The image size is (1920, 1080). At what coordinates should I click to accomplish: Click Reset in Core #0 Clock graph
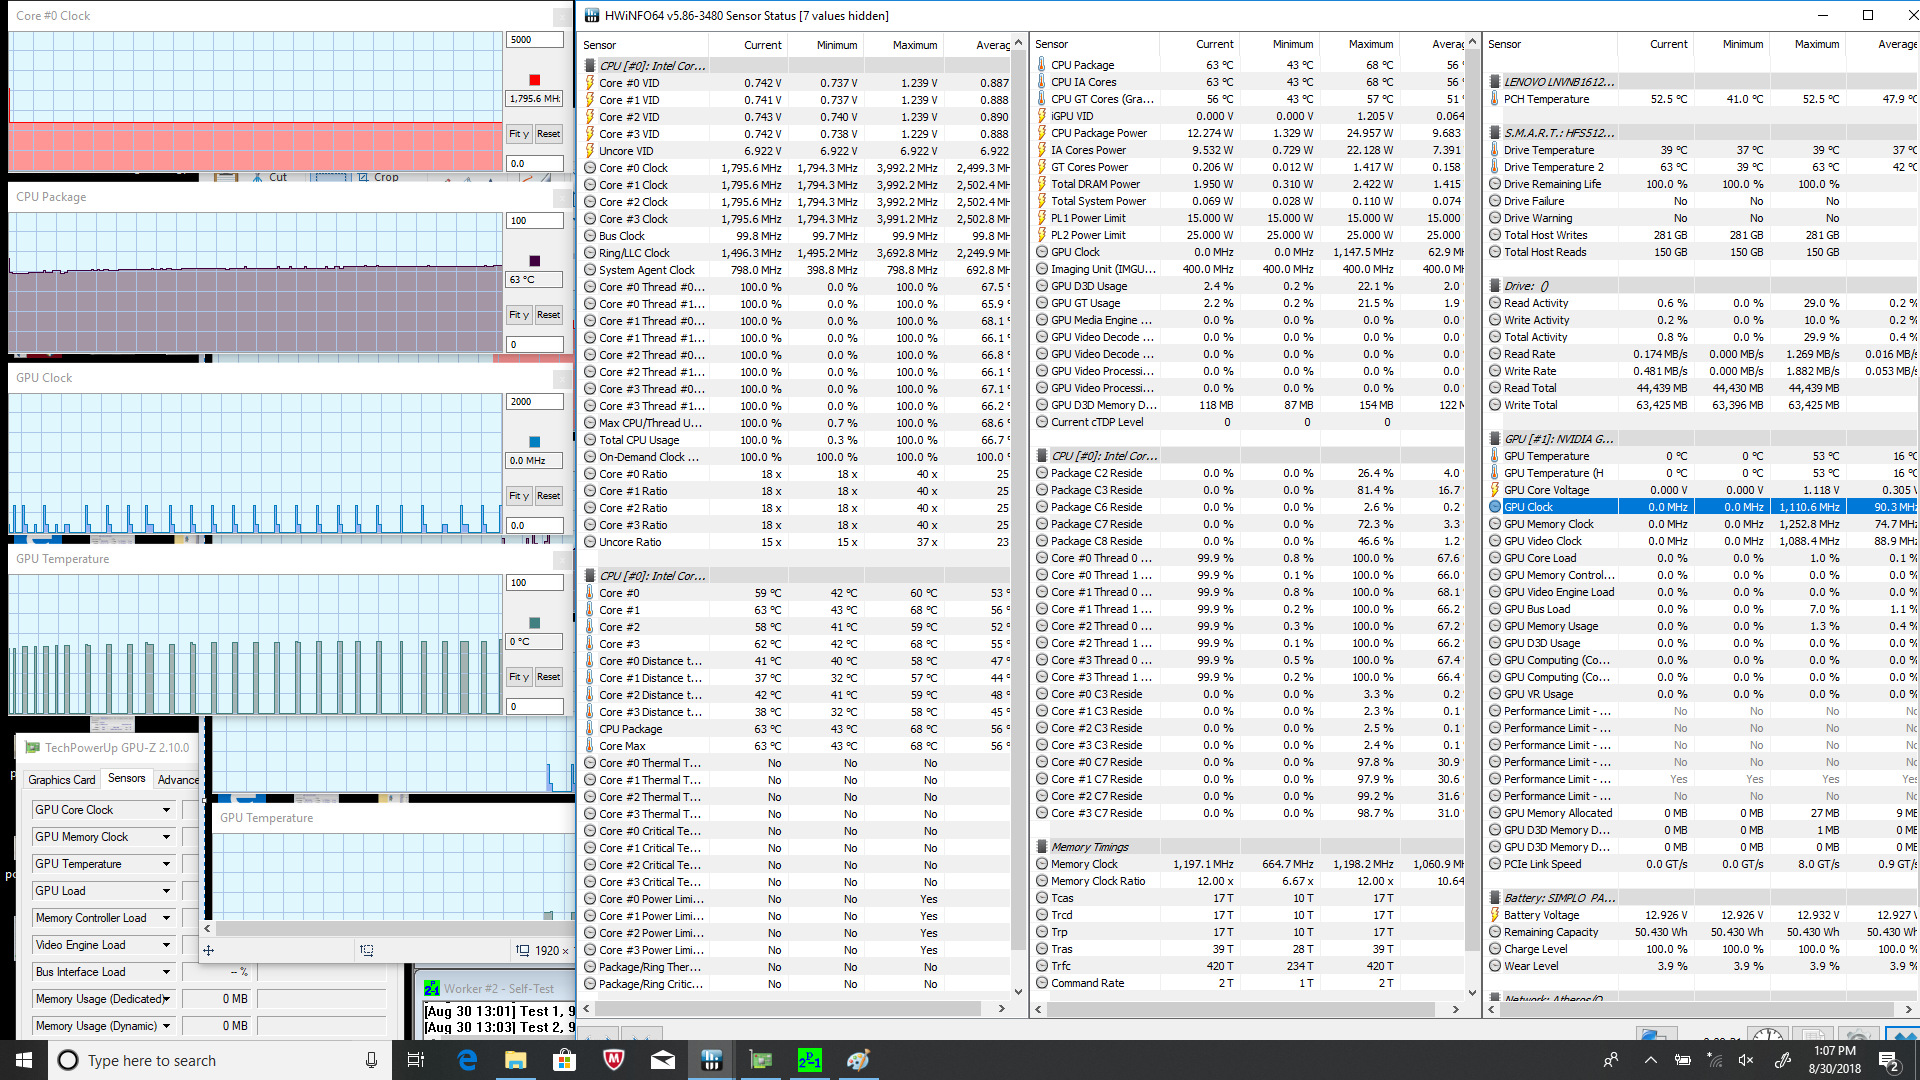click(x=548, y=134)
